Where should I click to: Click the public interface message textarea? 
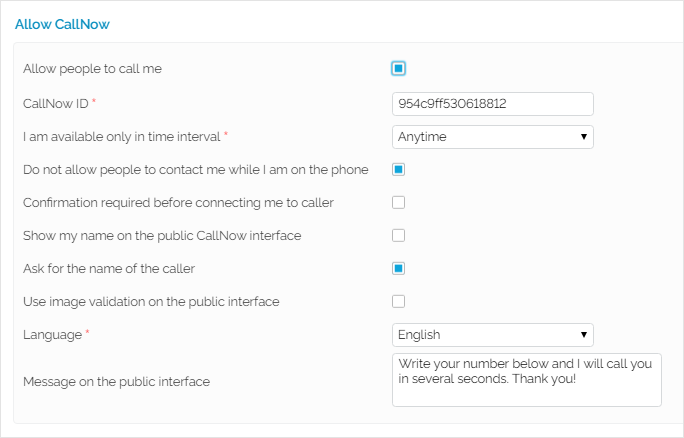527,380
